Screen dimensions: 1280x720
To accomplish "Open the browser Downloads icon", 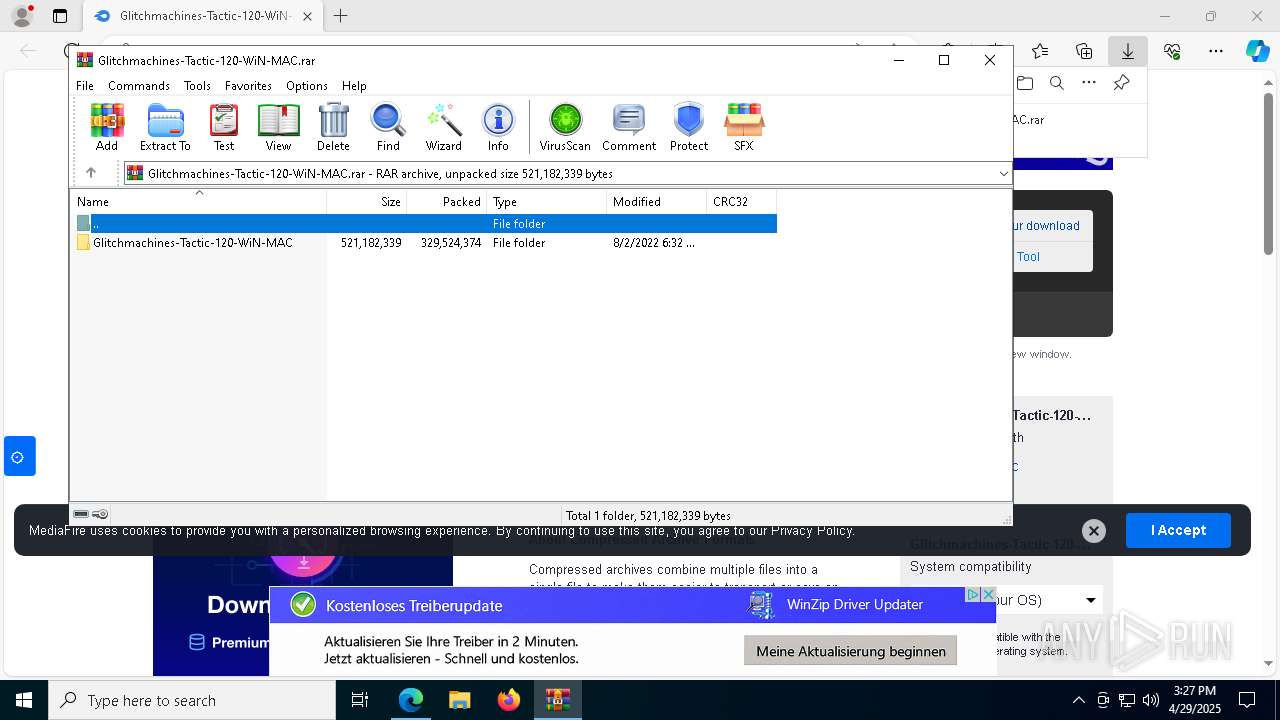I will click(x=1127, y=51).
